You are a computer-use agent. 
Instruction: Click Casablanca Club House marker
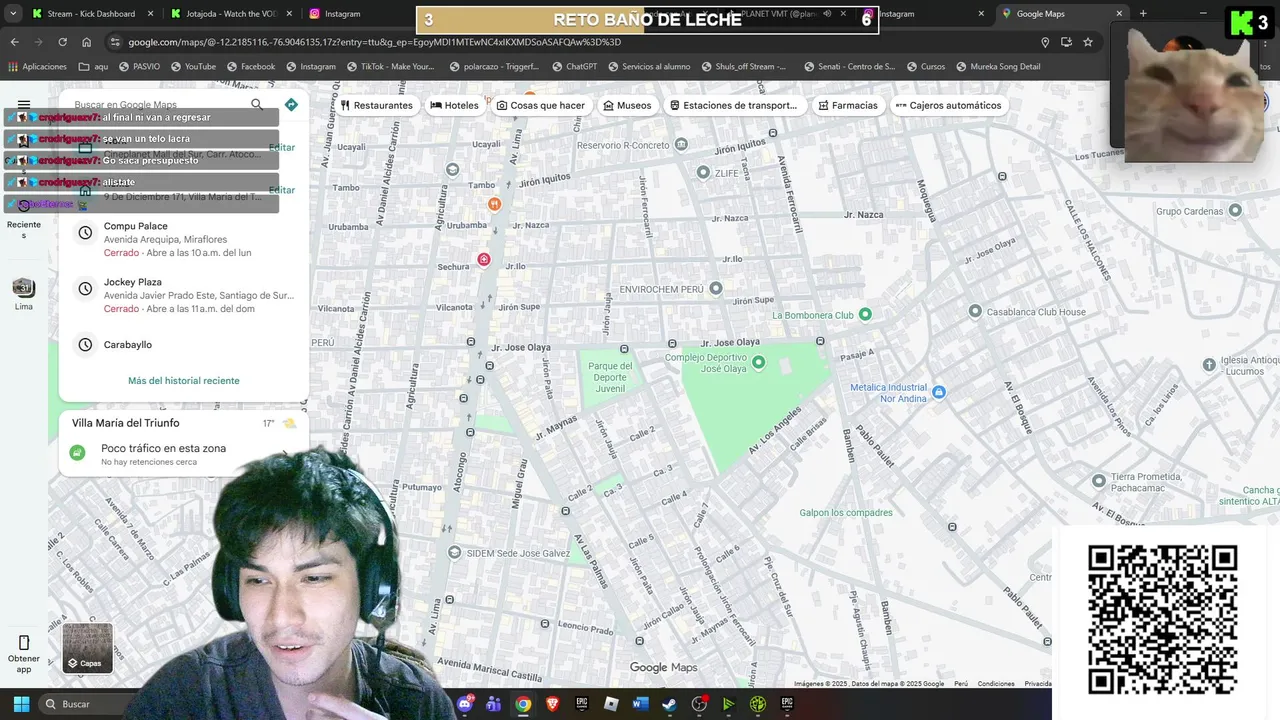[975, 311]
